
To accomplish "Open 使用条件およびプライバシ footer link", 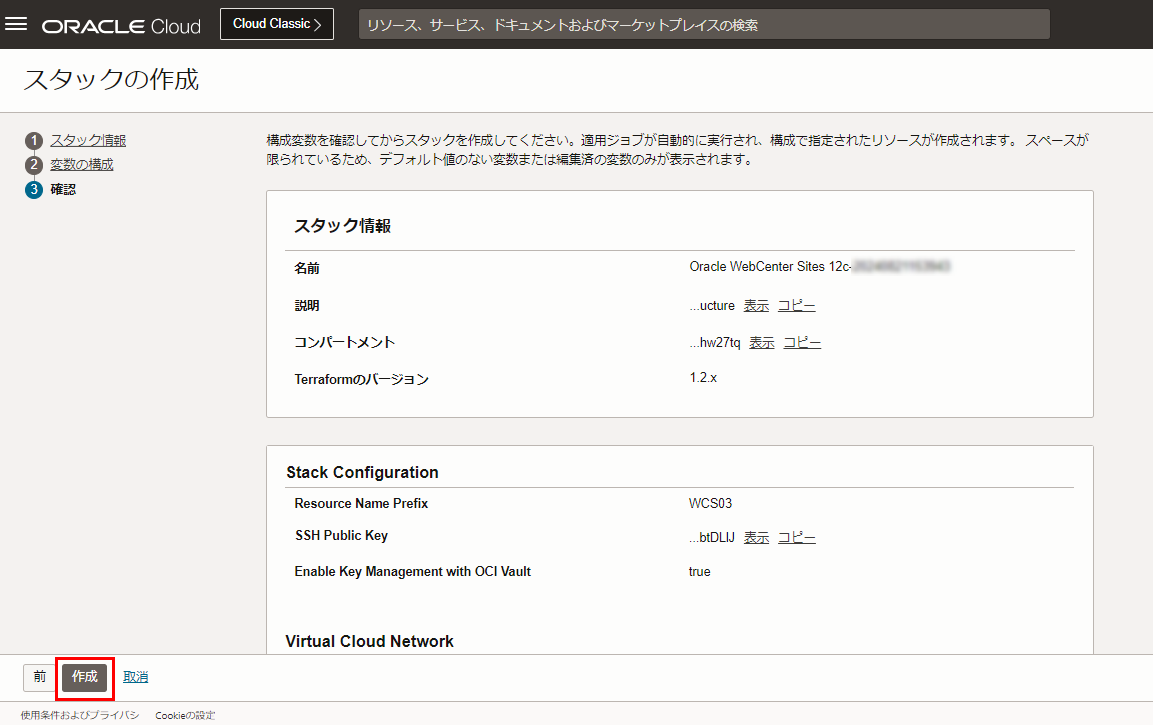I will click(79, 715).
